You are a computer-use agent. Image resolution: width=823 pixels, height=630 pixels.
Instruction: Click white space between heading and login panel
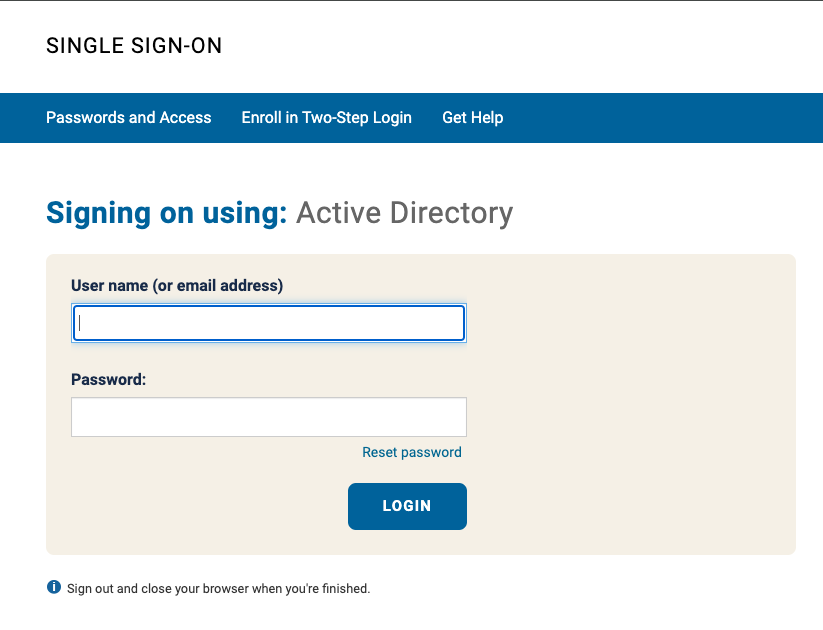[420, 243]
